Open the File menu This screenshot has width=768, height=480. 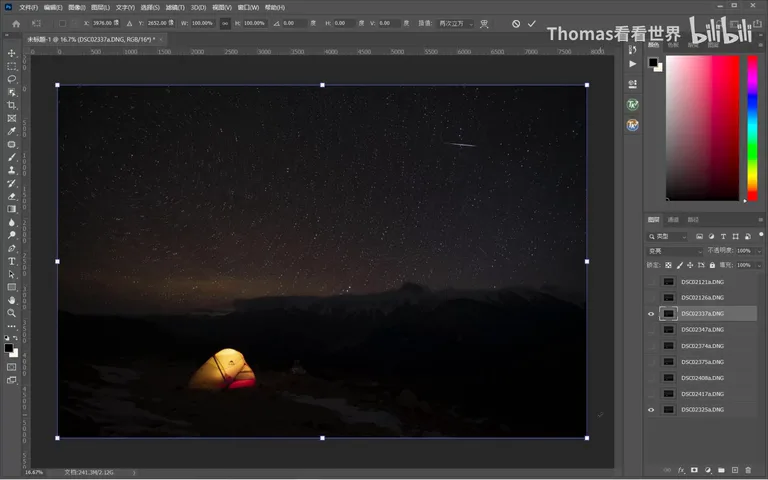click(28, 7)
